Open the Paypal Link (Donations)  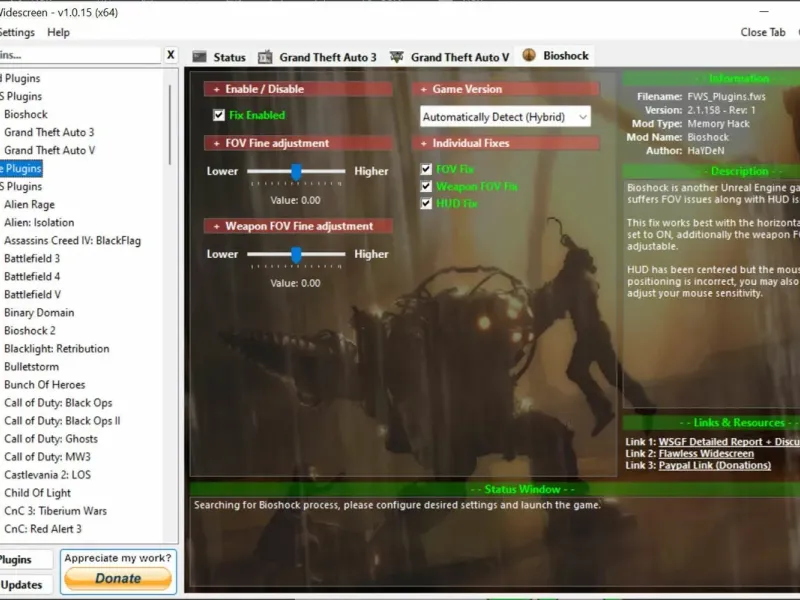pos(714,465)
